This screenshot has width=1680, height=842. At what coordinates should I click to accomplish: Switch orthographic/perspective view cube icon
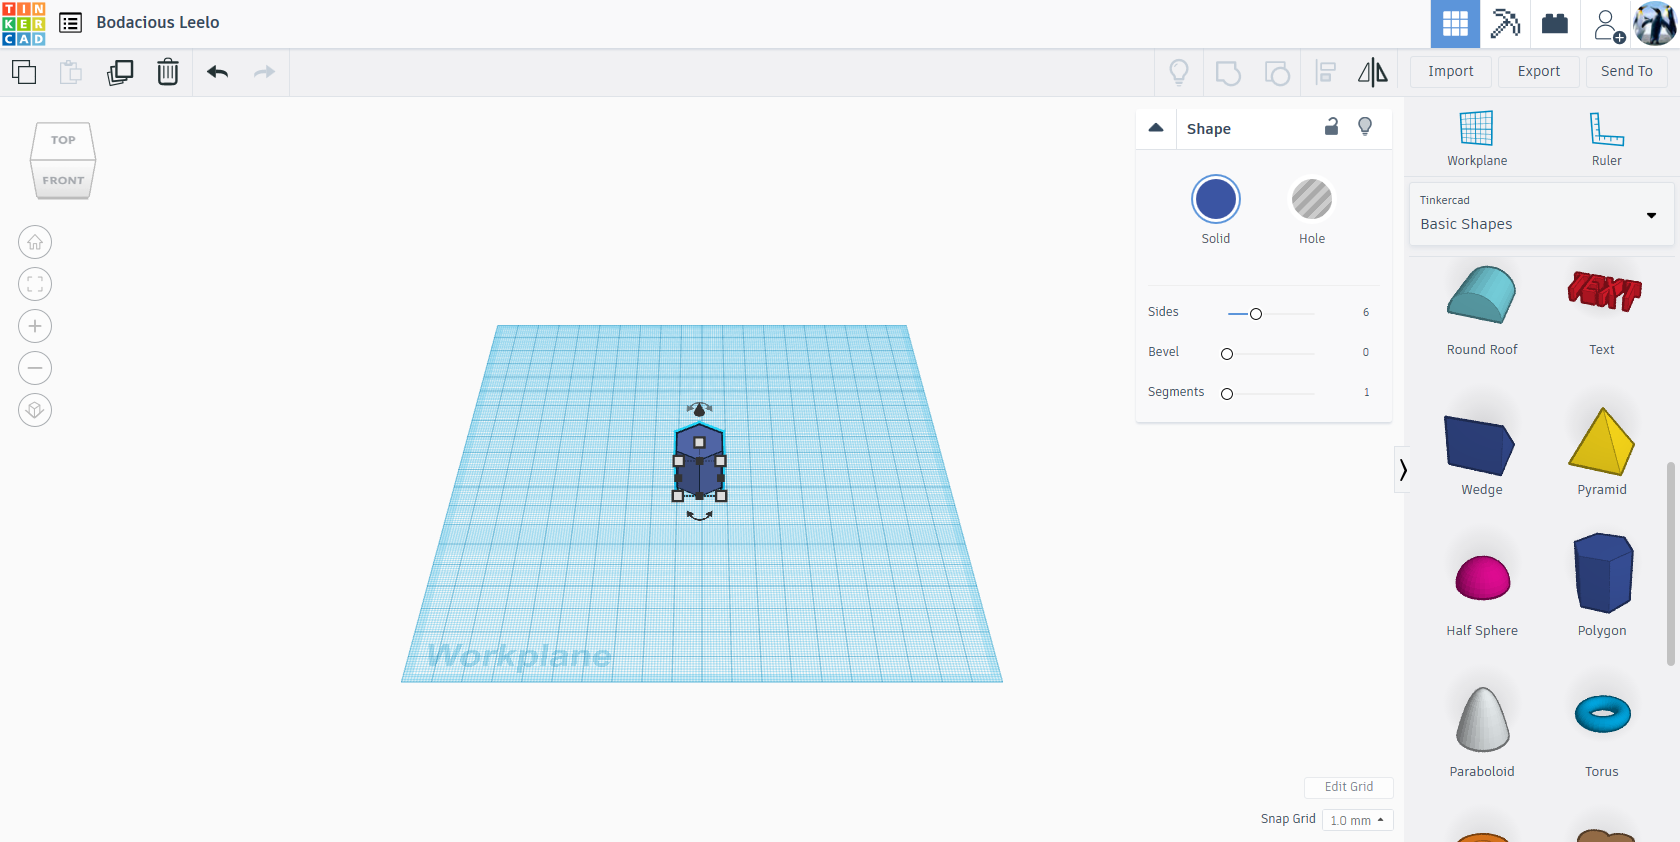(x=35, y=410)
